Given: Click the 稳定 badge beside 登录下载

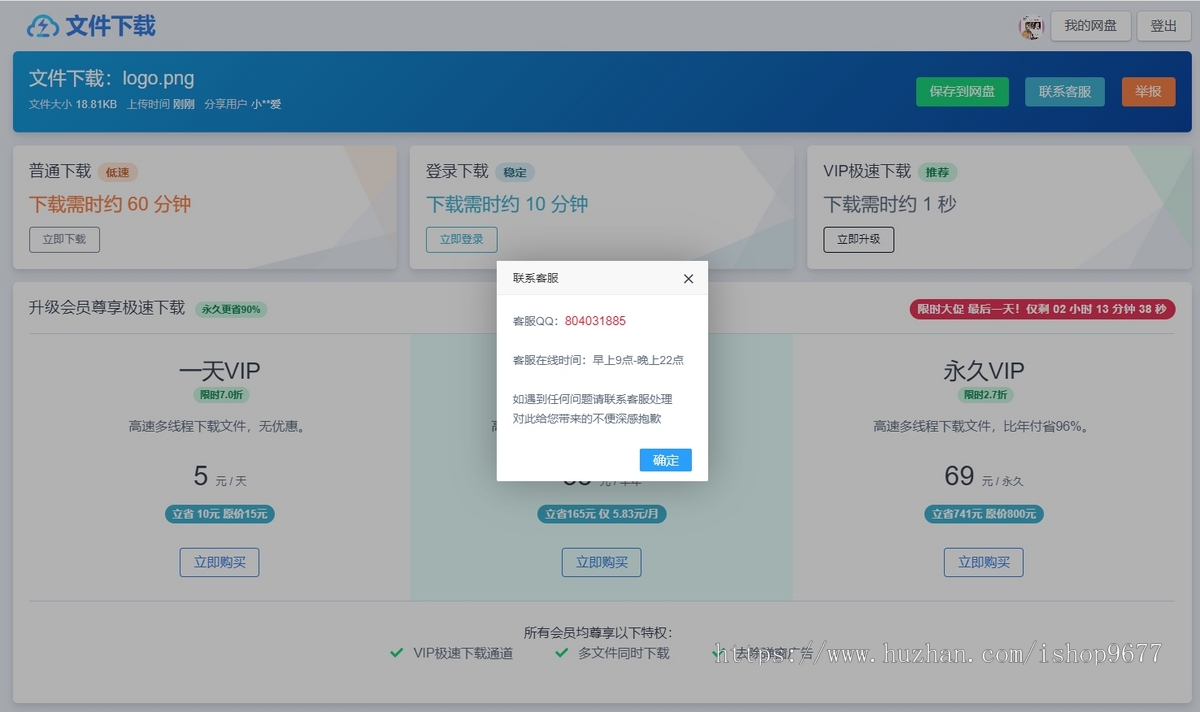Looking at the screenshot, I should pos(515,172).
